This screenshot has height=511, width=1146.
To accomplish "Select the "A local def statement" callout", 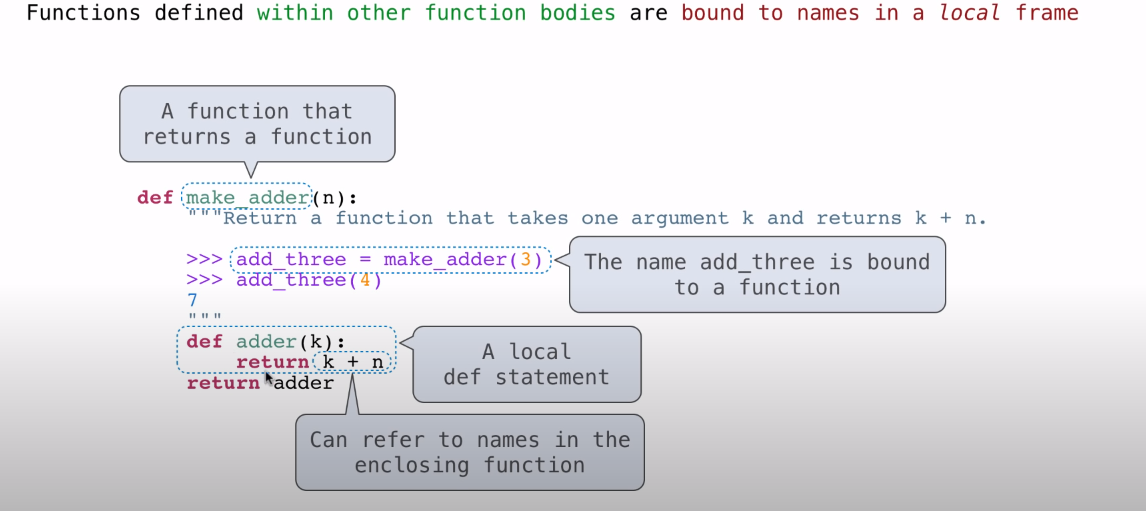I will coord(526,364).
